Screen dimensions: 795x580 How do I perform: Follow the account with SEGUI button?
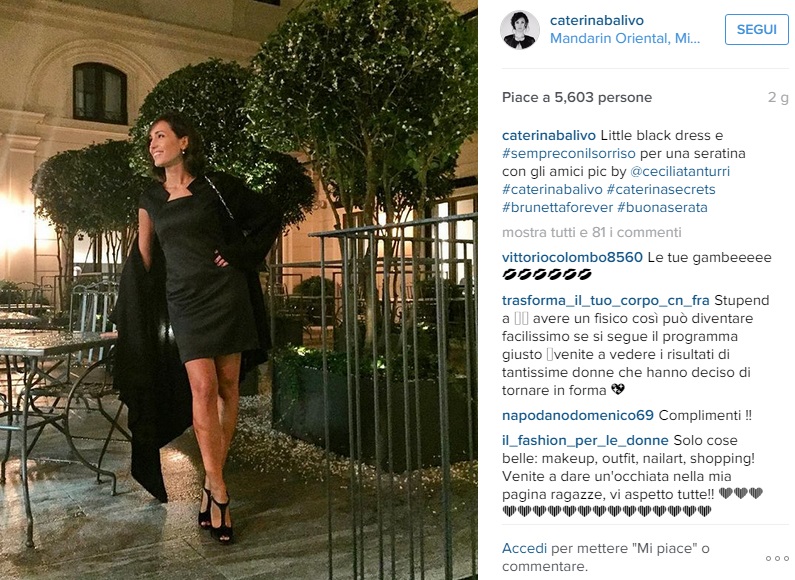756,29
